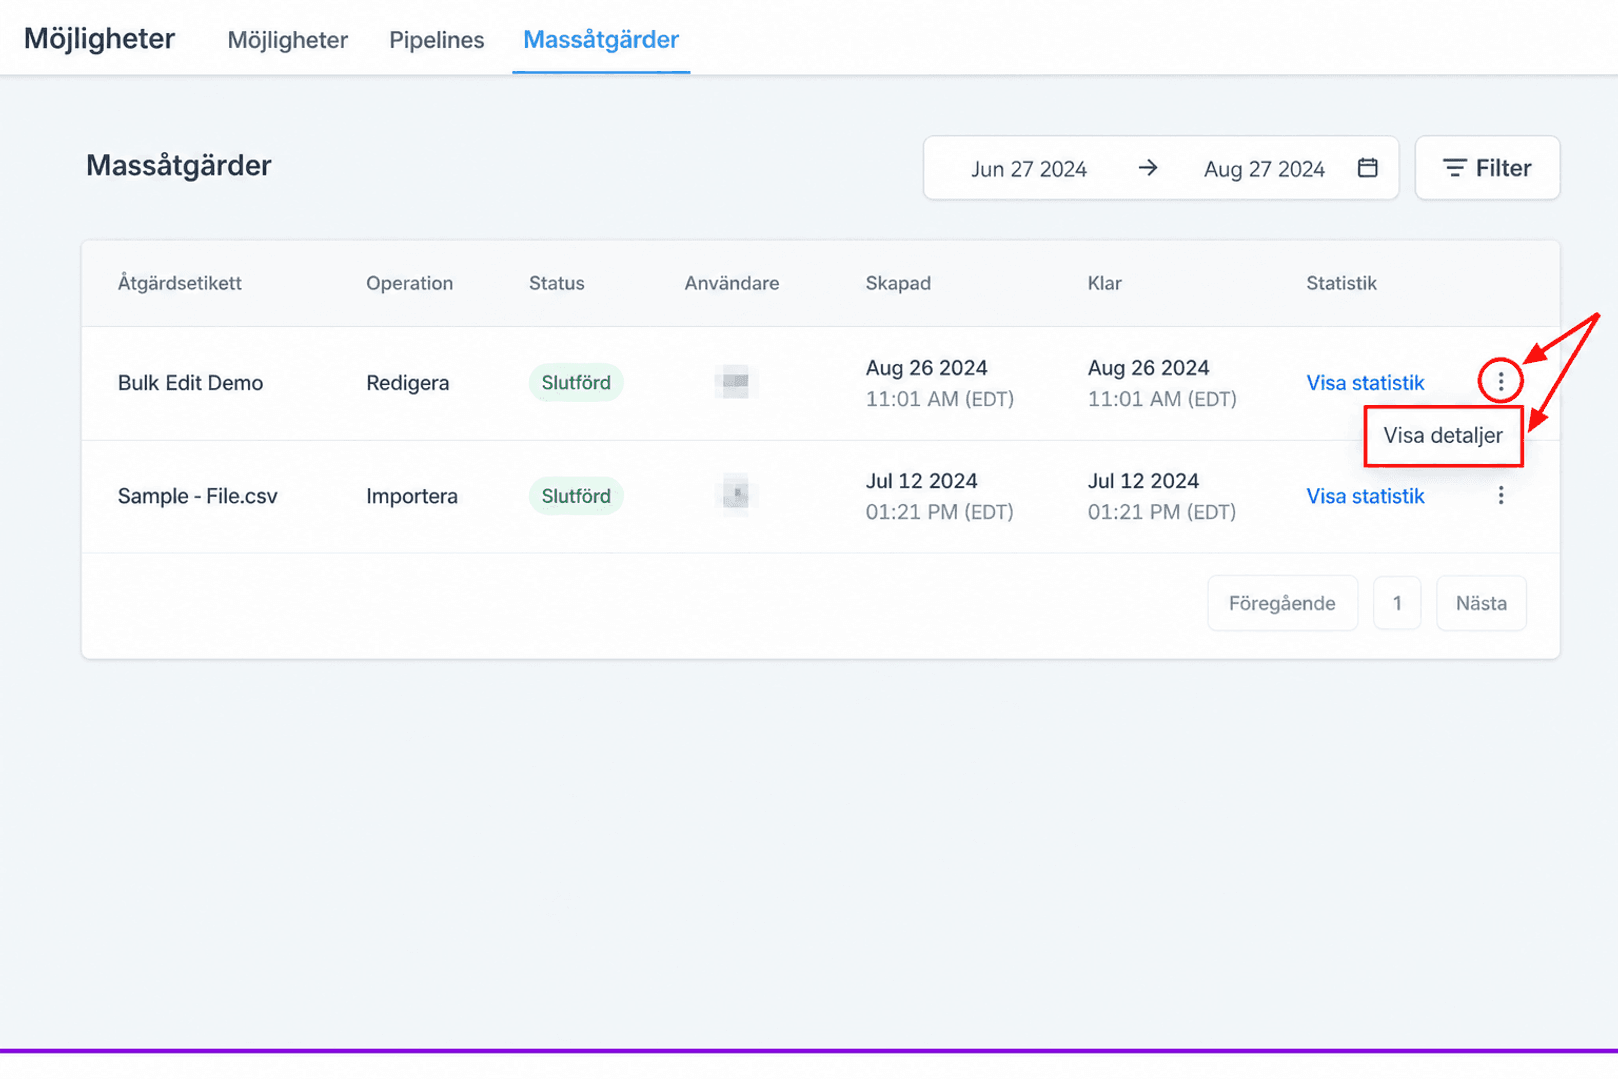Screen dimensions: 1618x1079
Task: Select the Massåtgärder tab
Action: tap(601, 40)
